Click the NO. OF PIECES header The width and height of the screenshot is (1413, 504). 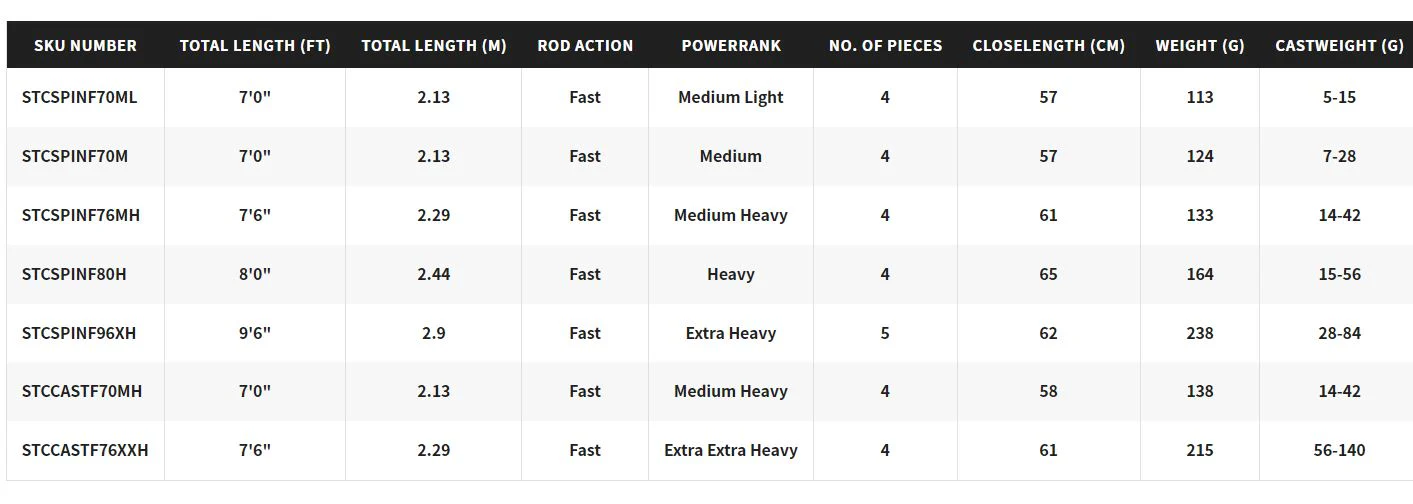pyautogui.click(x=885, y=45)
